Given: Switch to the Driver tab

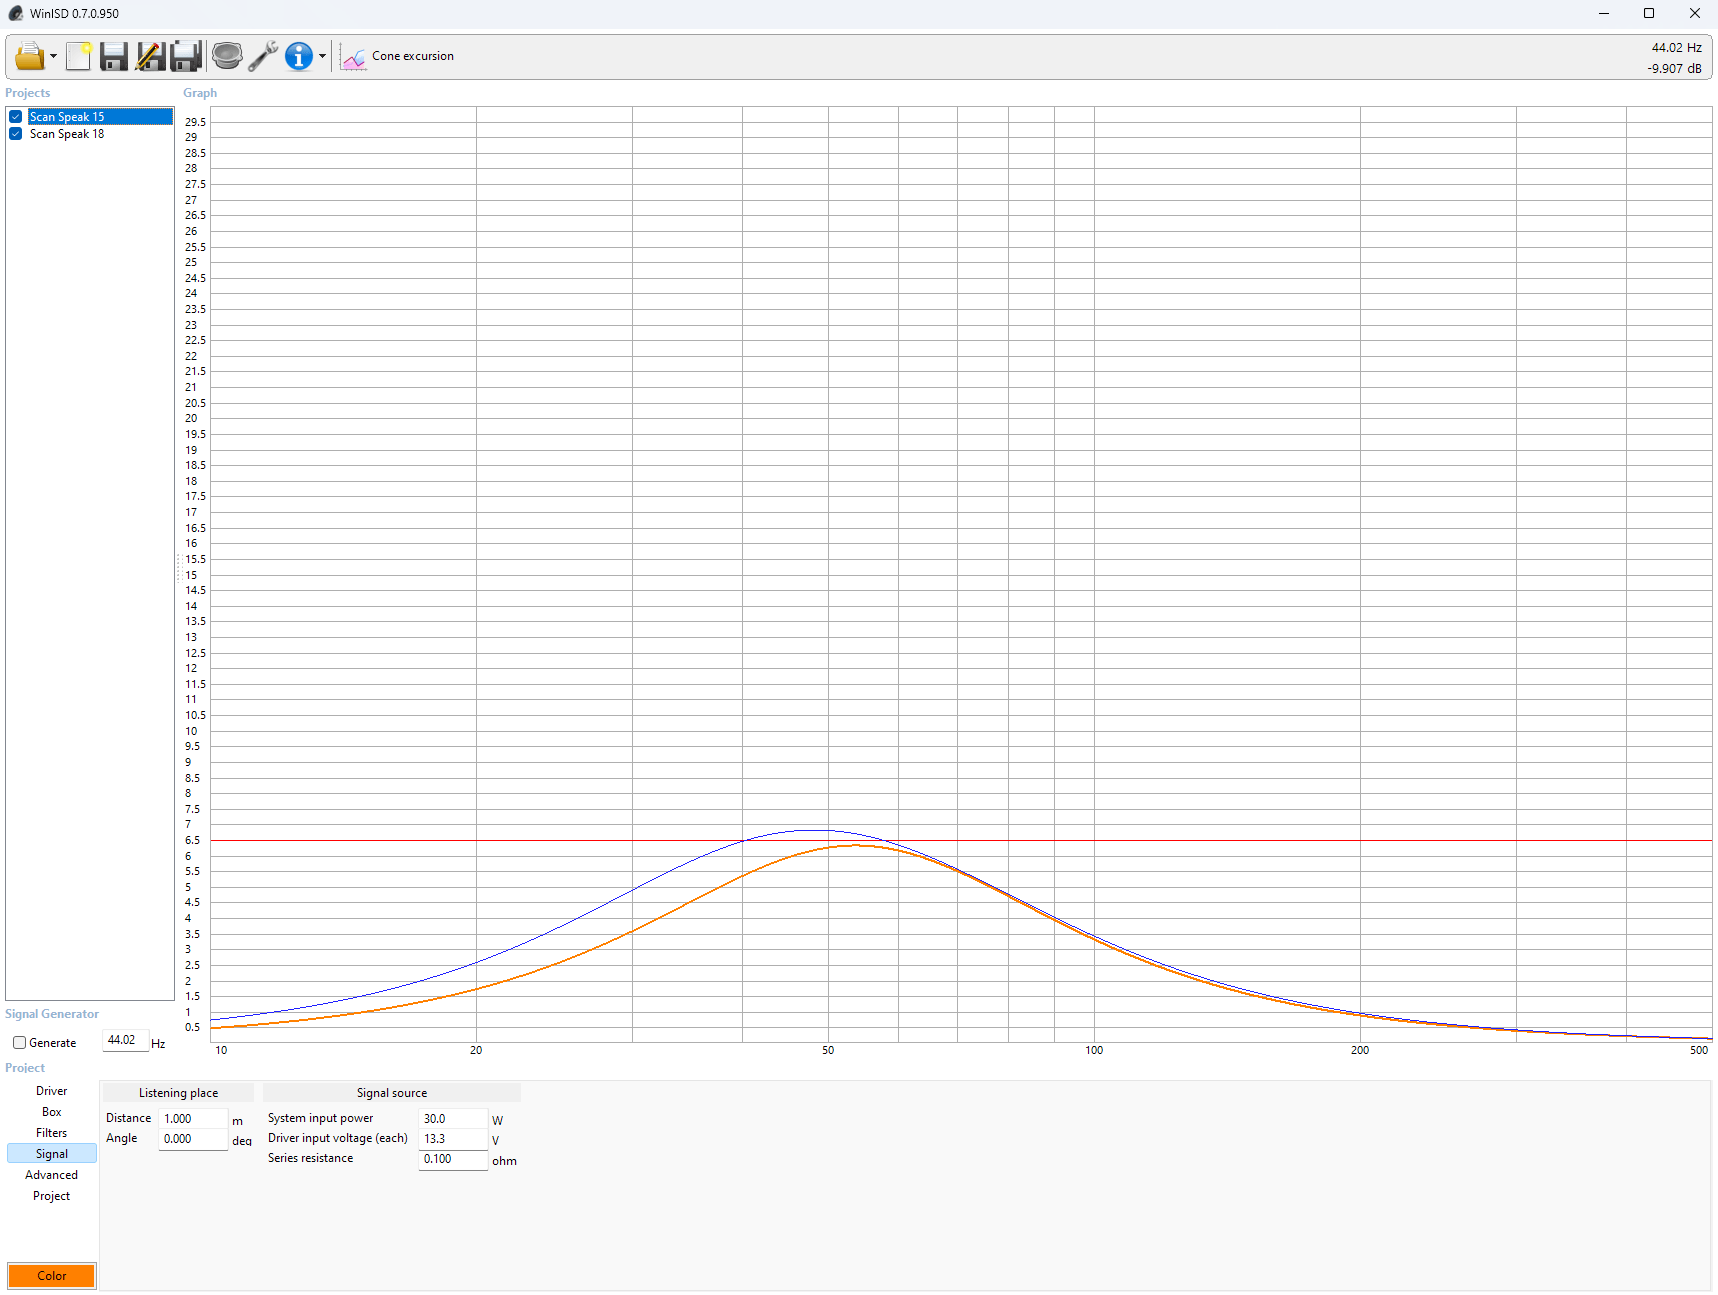Looking at the screenshot, I should click(x=52, y=1091).
